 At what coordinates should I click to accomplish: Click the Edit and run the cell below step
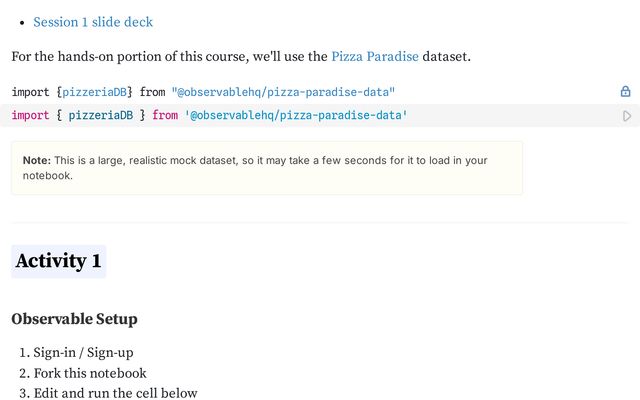[116, 393]
